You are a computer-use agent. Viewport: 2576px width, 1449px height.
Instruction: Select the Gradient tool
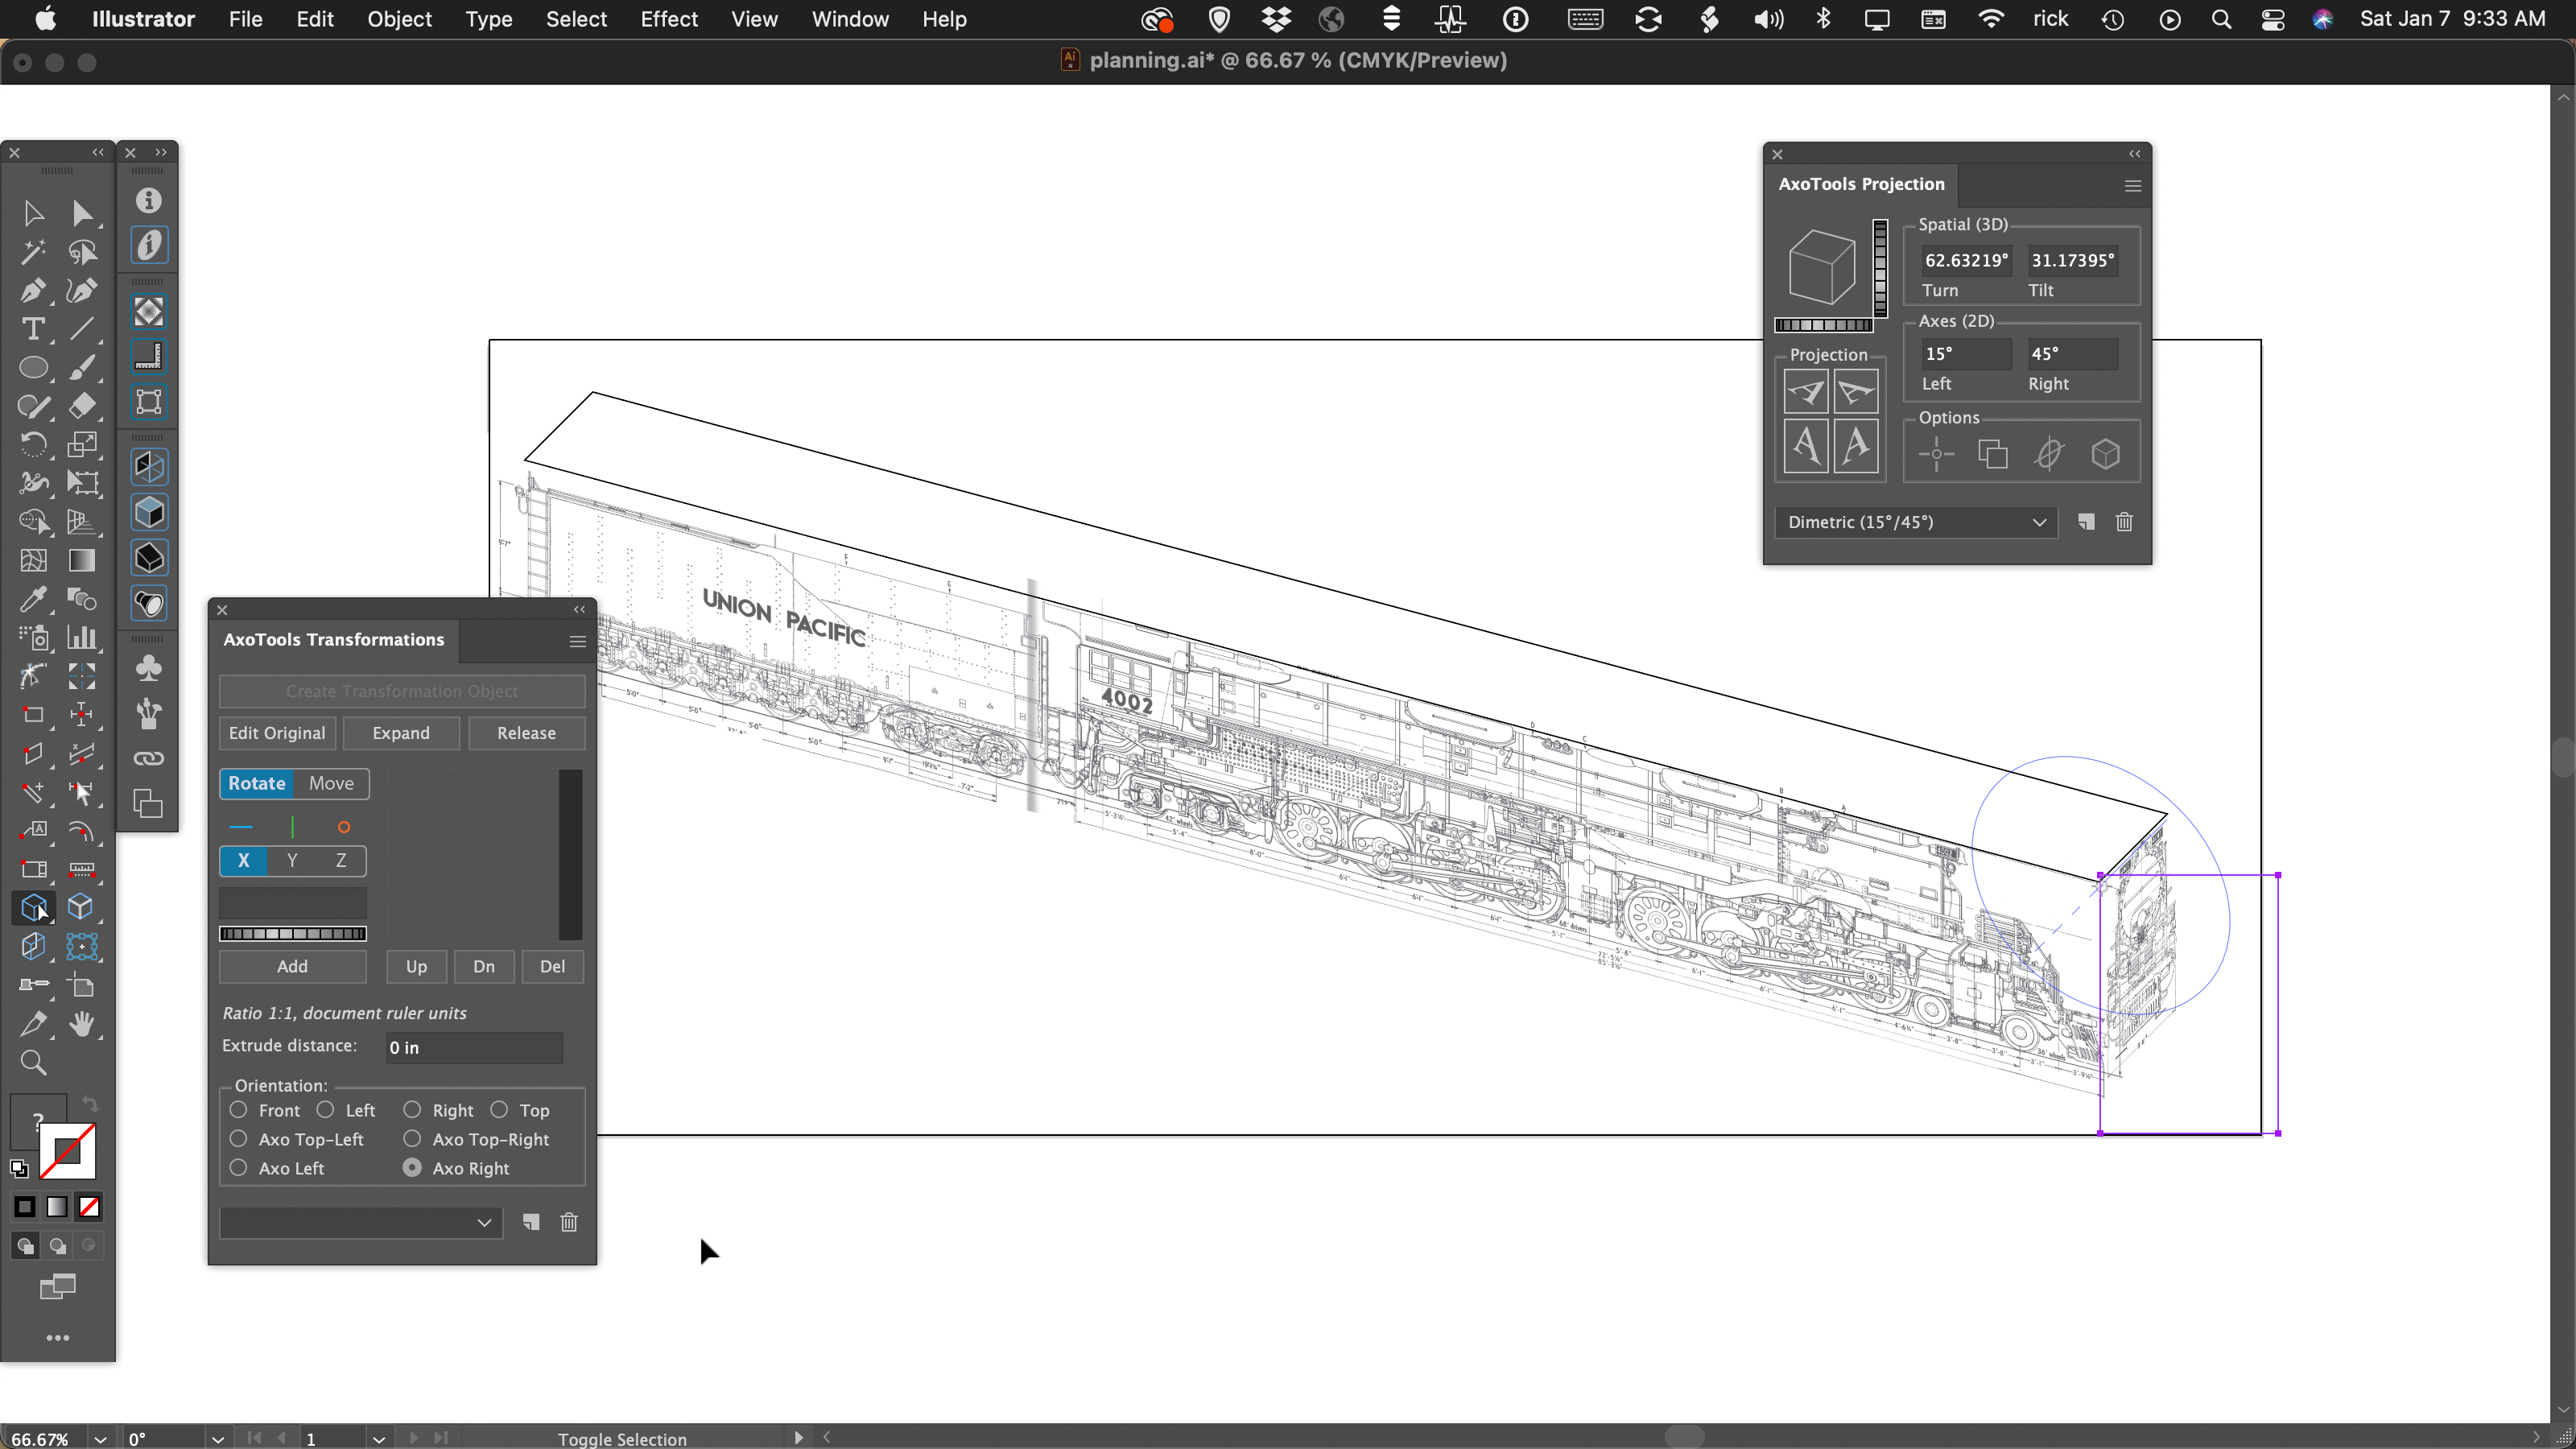[x=82, y=560]
